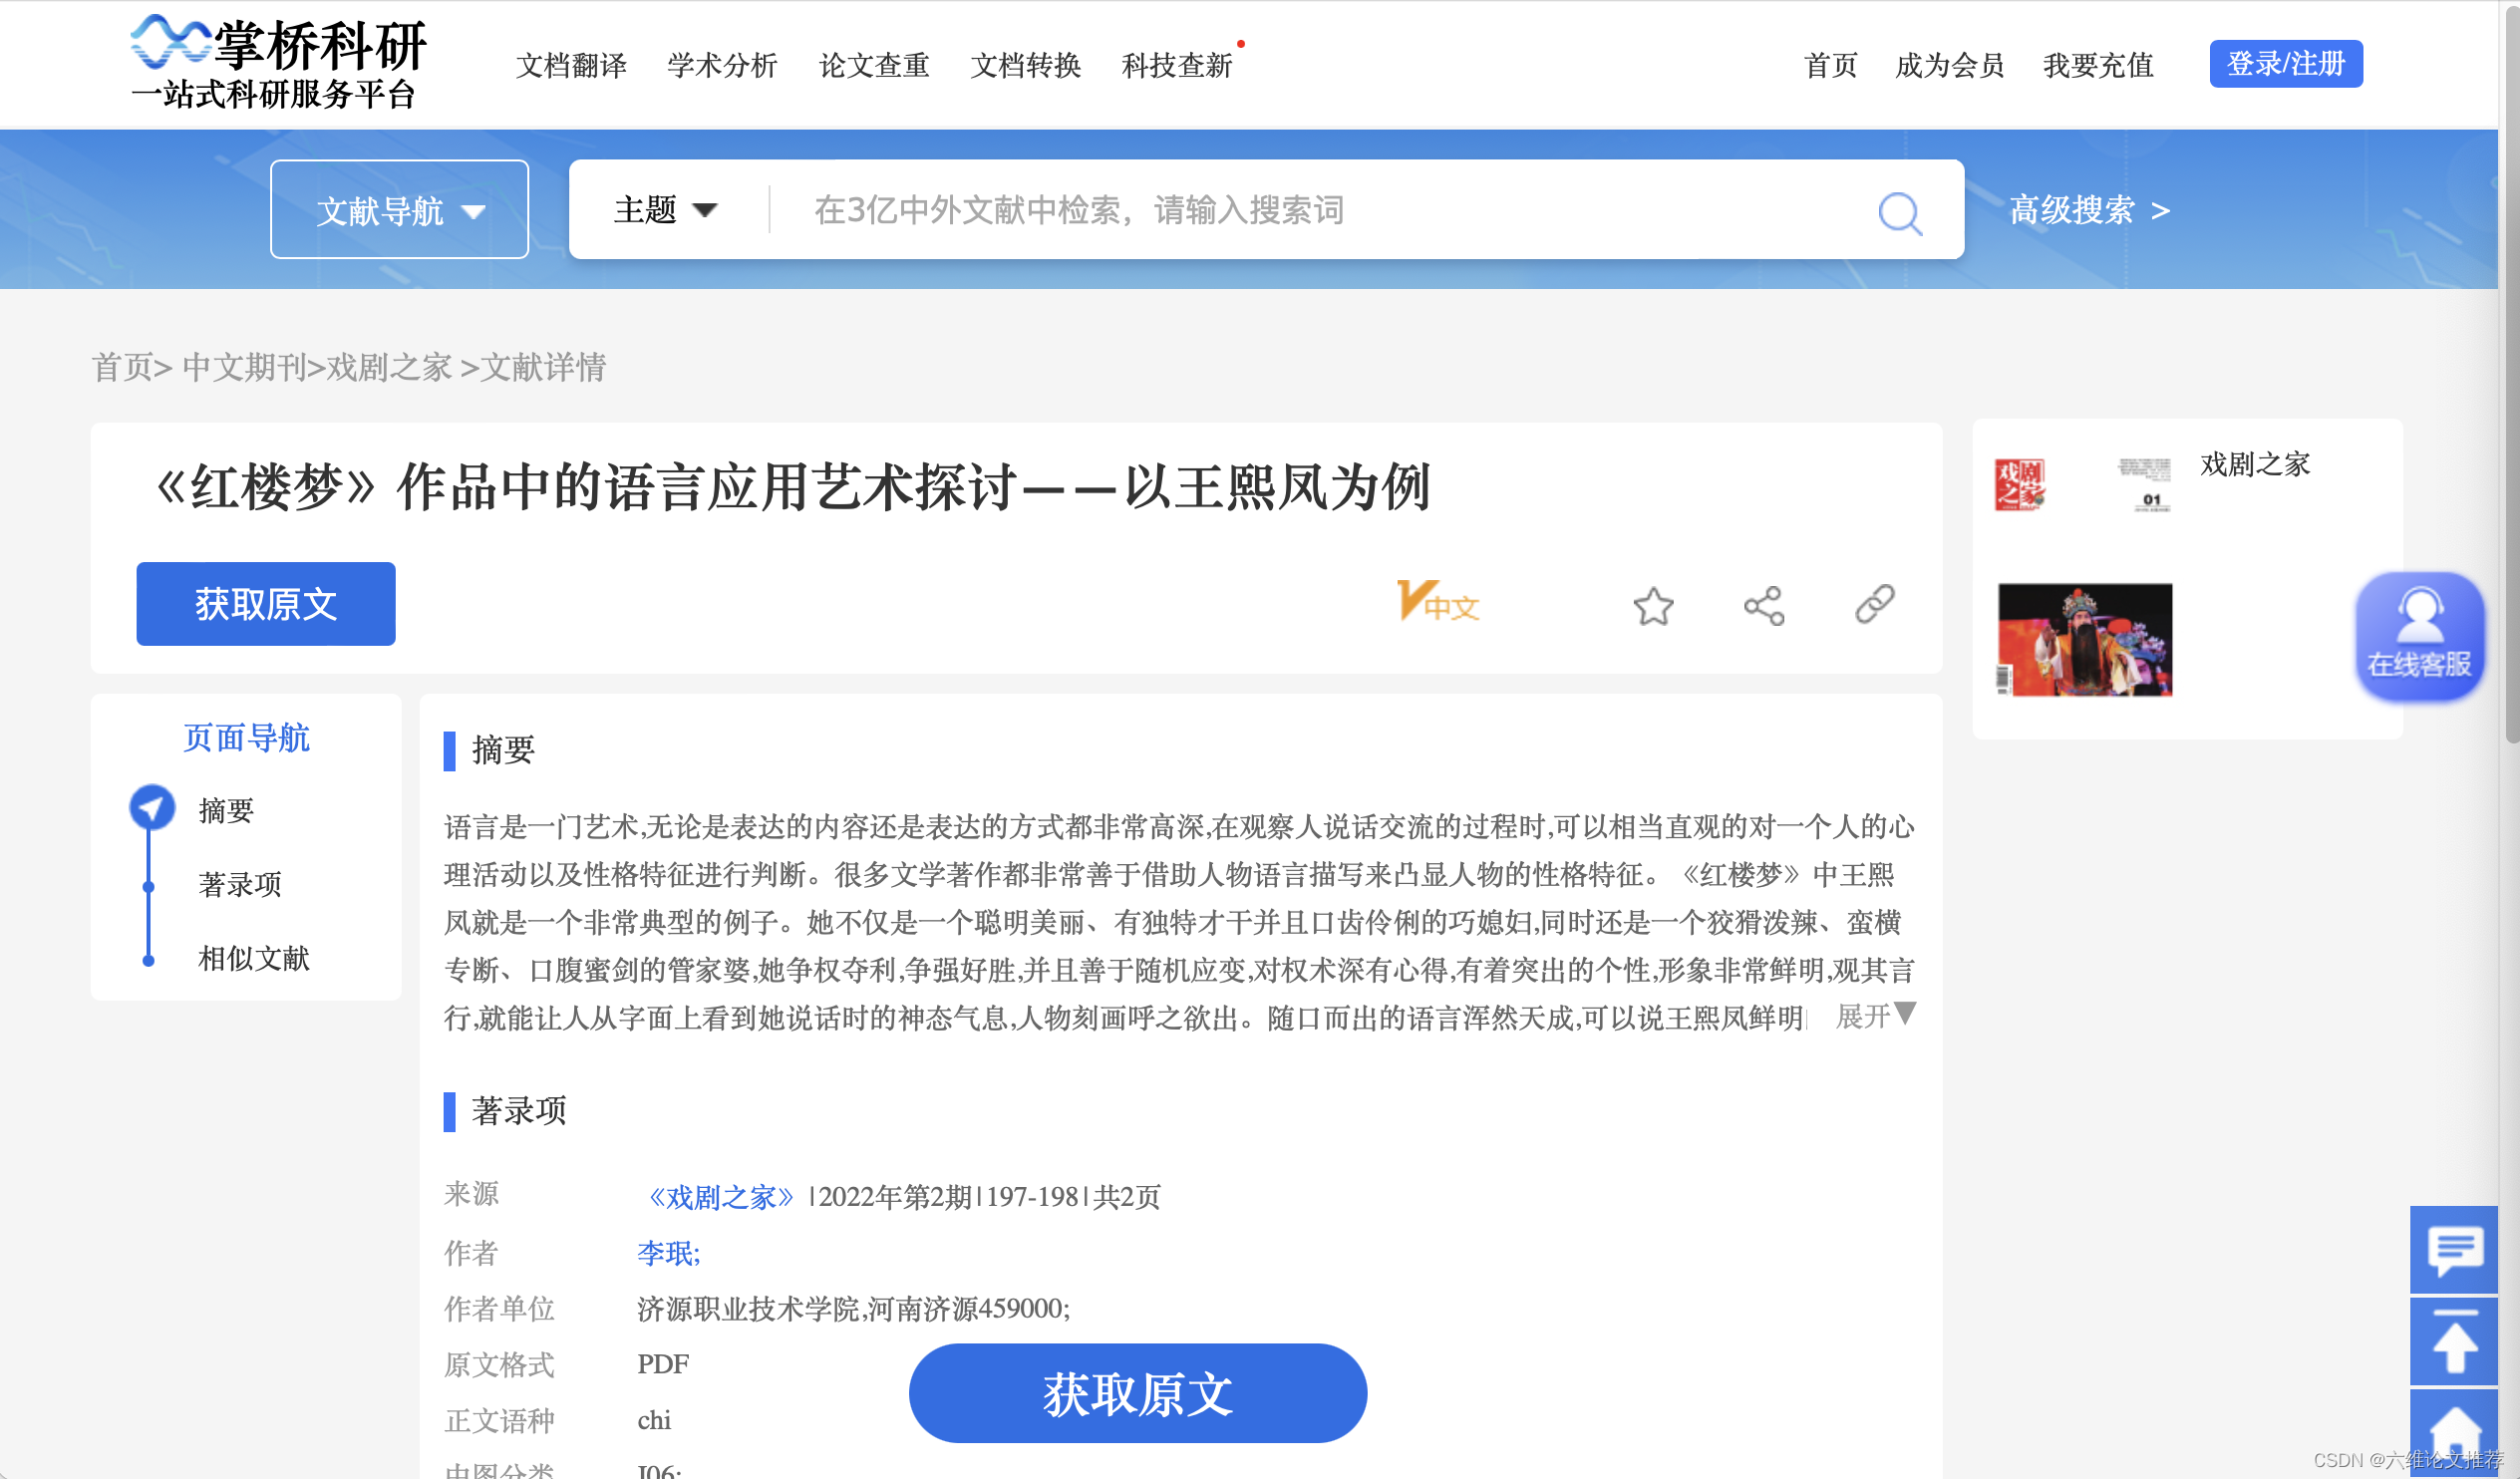Click the share icon
Screen dimensions: 2520x1479
(1764, 606)
